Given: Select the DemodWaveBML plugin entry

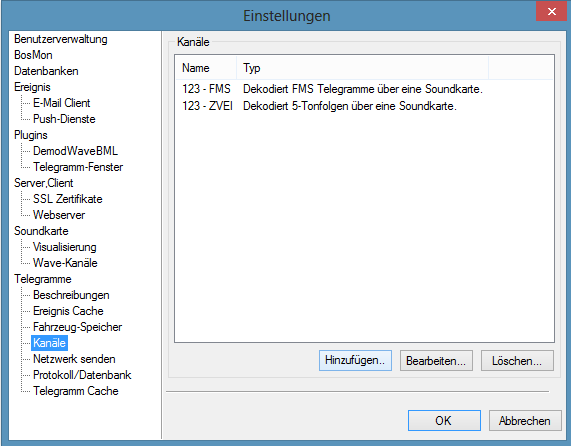Looking at the screenshot, I should (x=75, y=151).
